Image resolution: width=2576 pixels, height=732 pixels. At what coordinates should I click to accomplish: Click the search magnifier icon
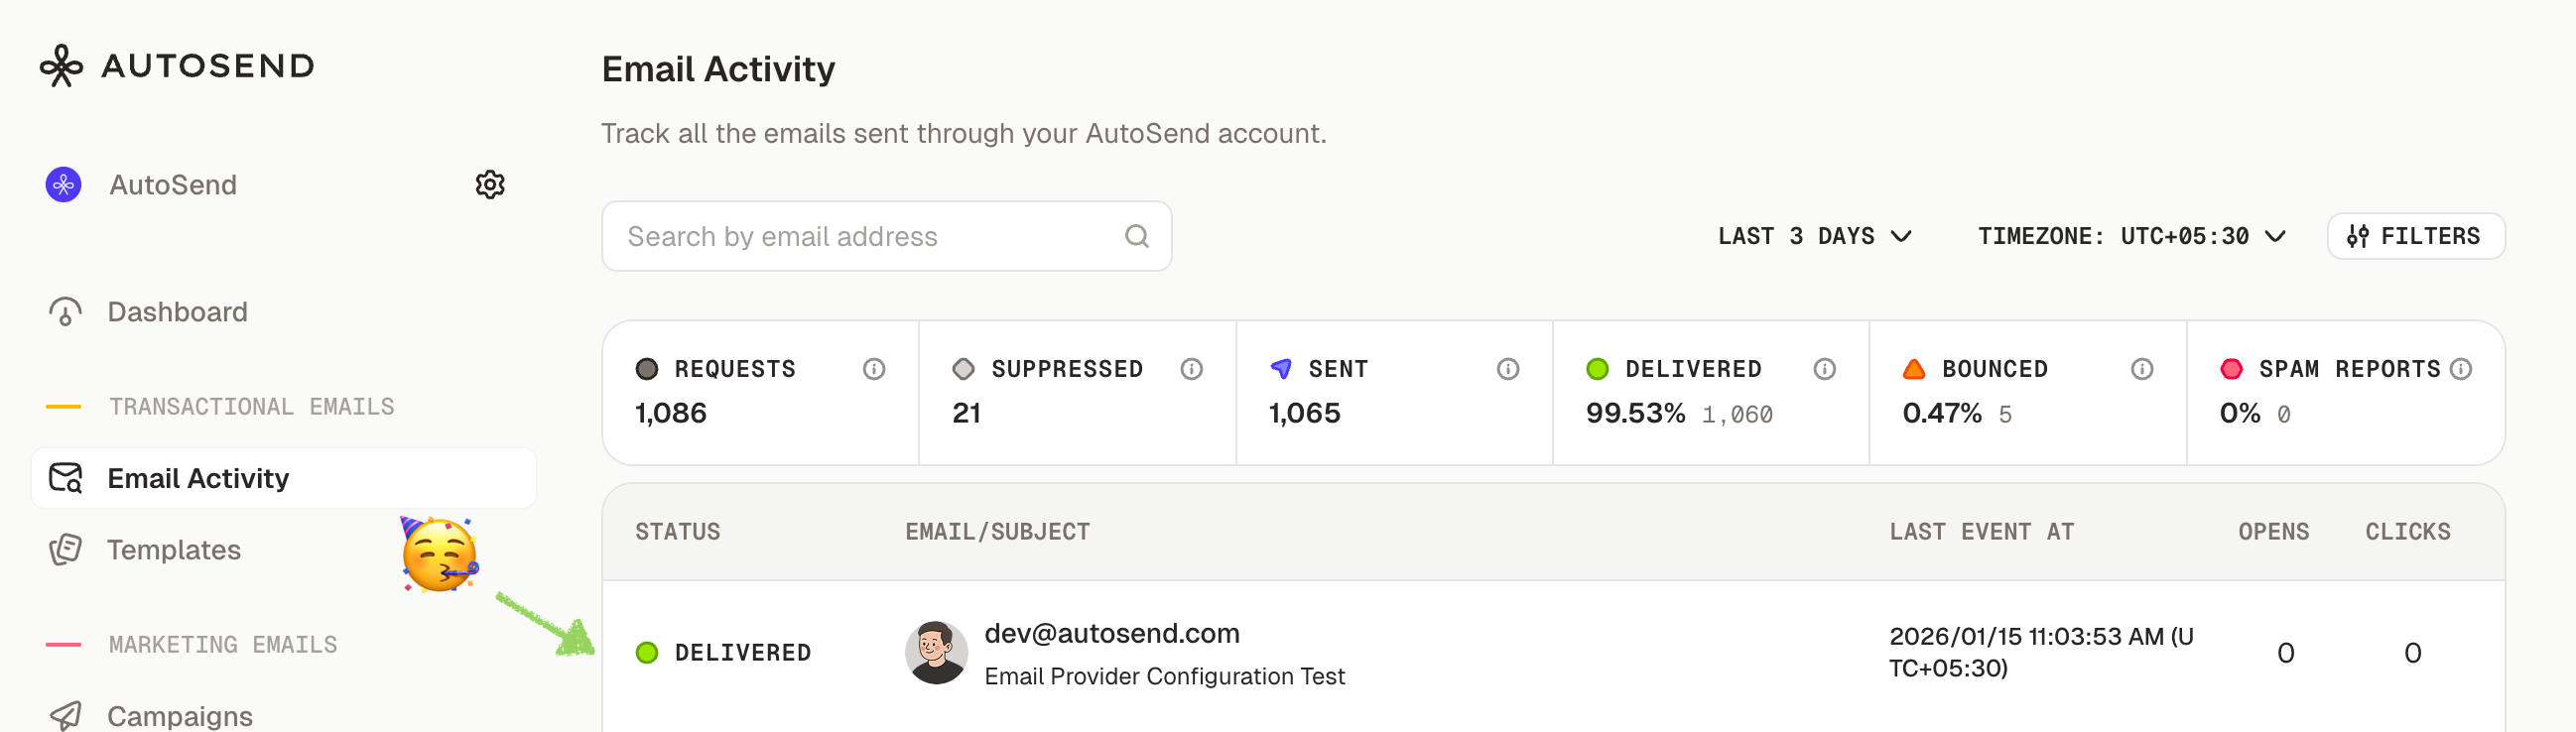click(x=1136, y=237)
